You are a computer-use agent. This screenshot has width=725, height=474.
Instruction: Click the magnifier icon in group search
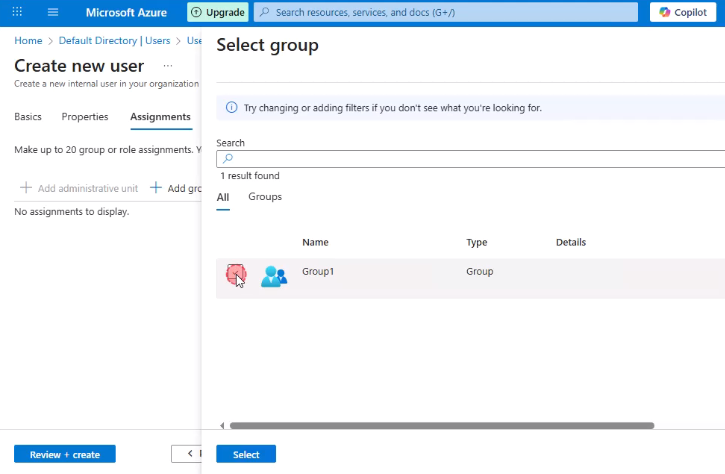(228, 159)
